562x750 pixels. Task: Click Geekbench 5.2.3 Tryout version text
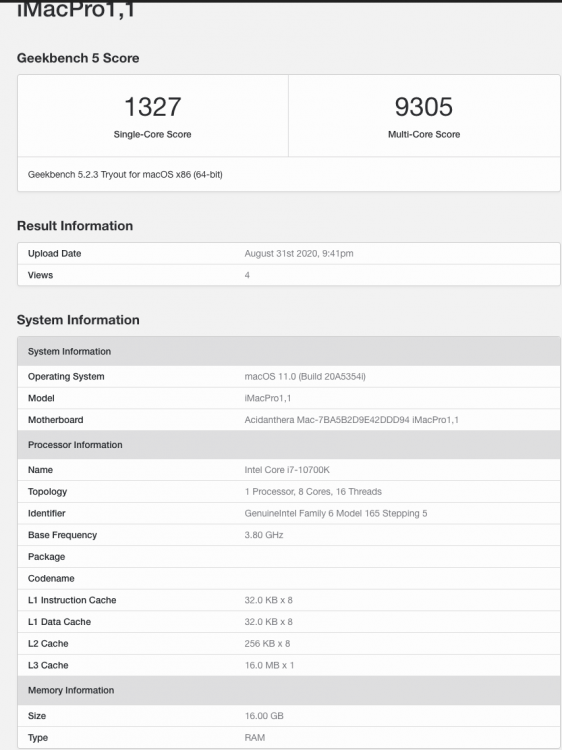tap(125, 175)
